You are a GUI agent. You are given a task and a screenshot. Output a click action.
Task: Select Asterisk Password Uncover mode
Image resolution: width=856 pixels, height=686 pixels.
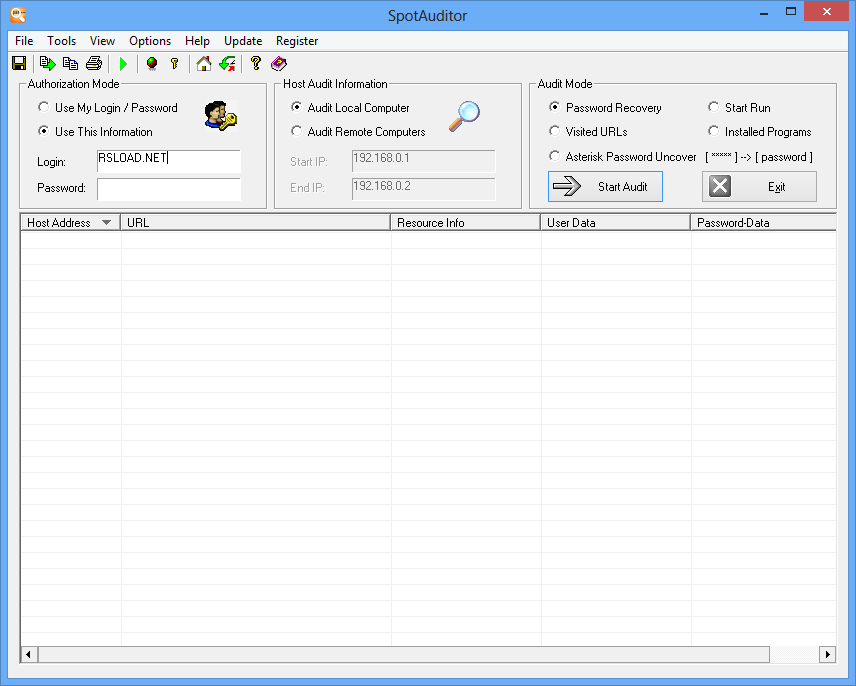click(623, 157)
